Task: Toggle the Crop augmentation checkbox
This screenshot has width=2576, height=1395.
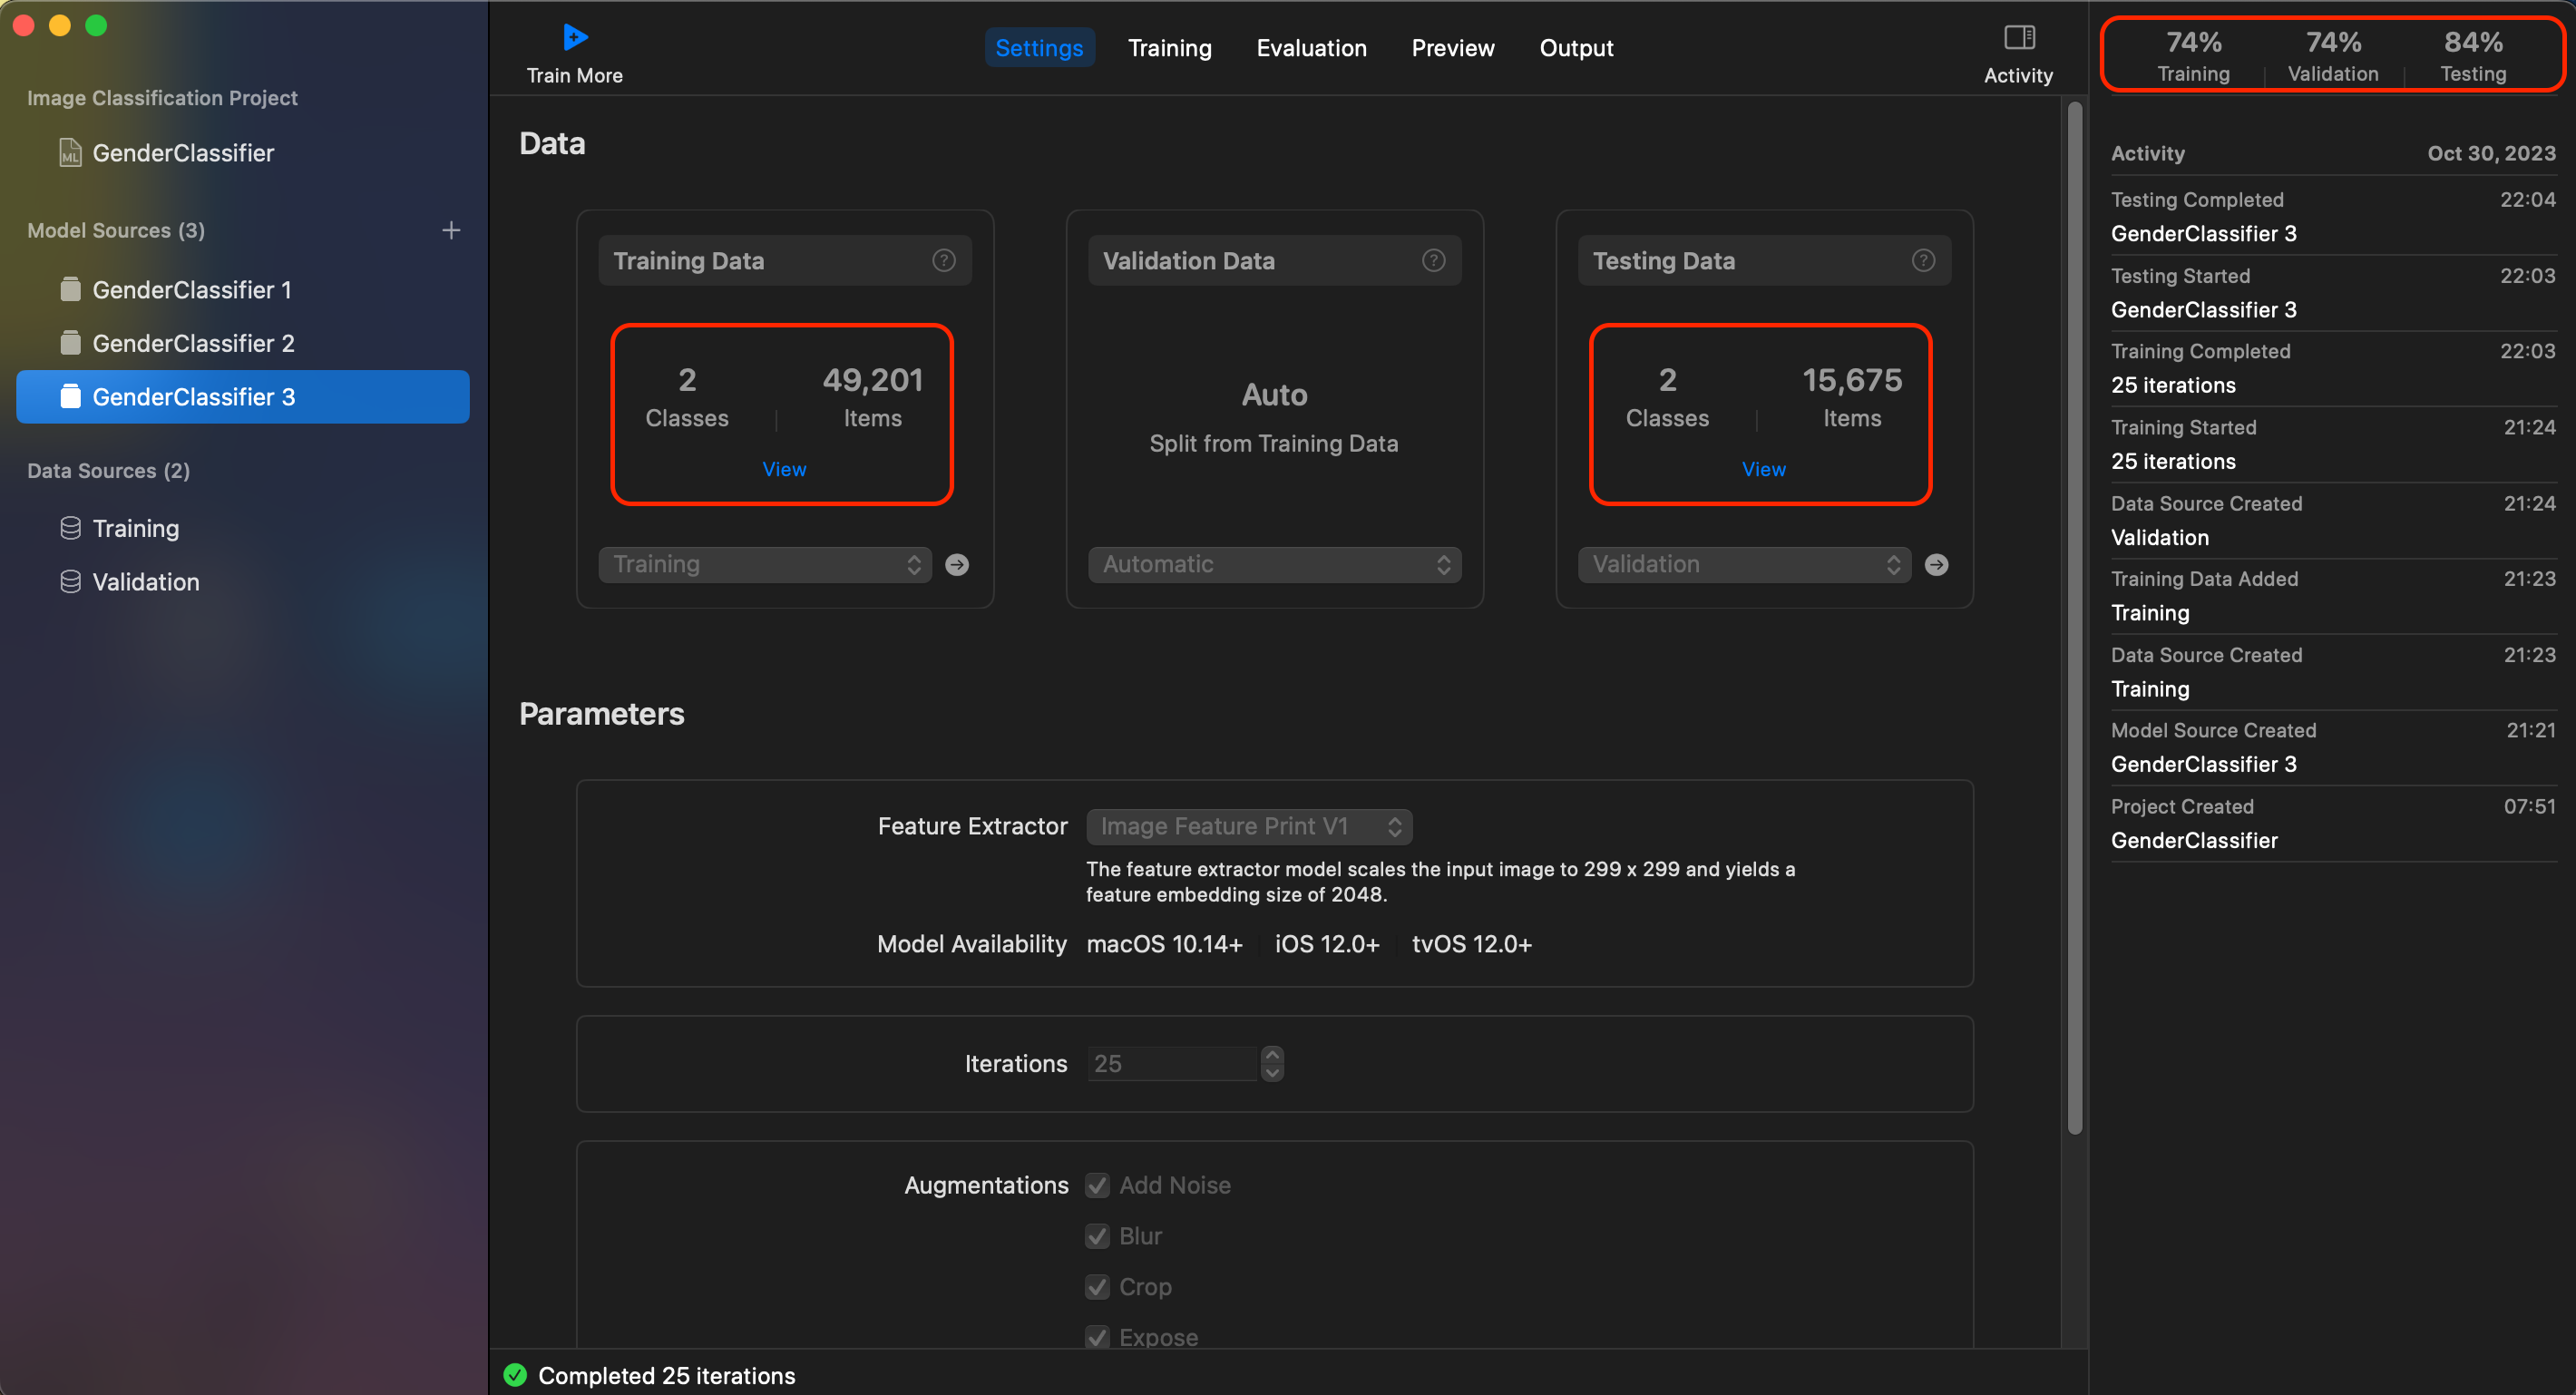Action: 1097,1287
